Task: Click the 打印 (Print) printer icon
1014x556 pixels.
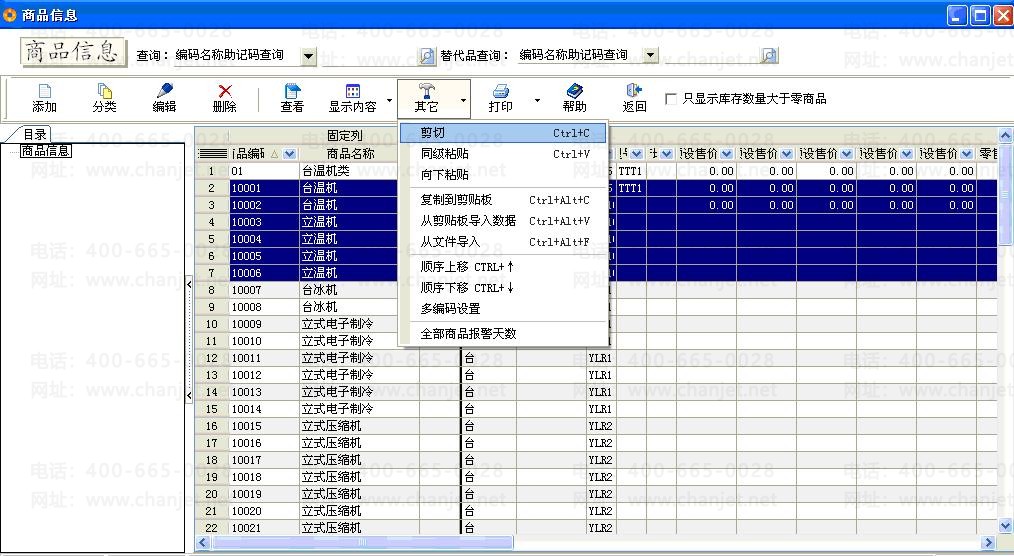Action: click(501, 98)
